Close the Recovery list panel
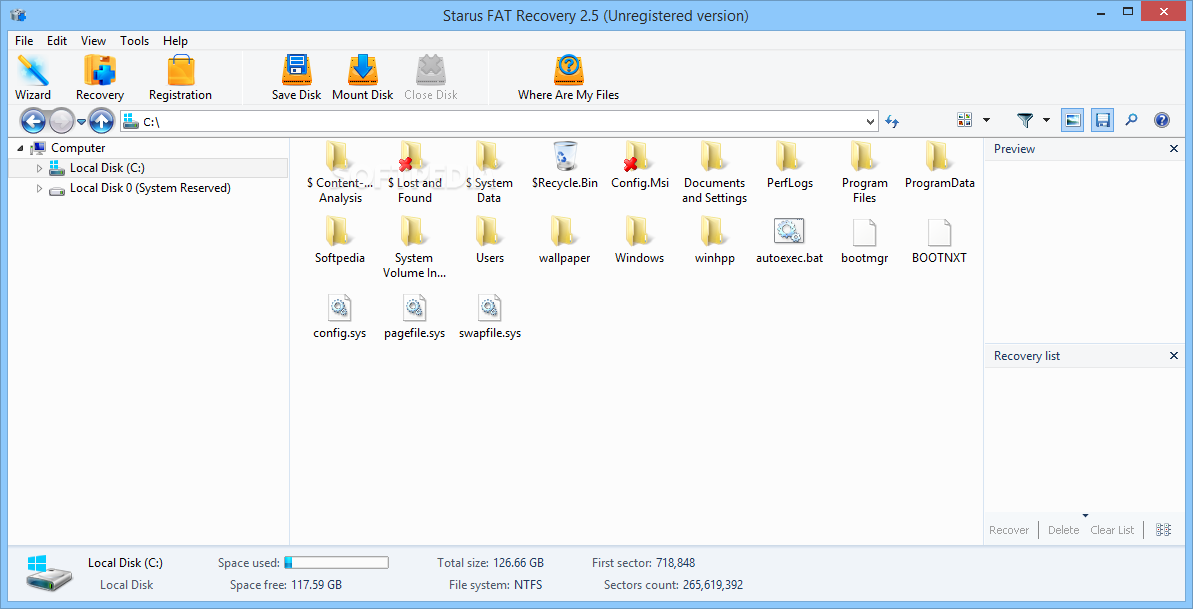The image size is (1193, 609). pyautogui.click(x=1173, y=356)
